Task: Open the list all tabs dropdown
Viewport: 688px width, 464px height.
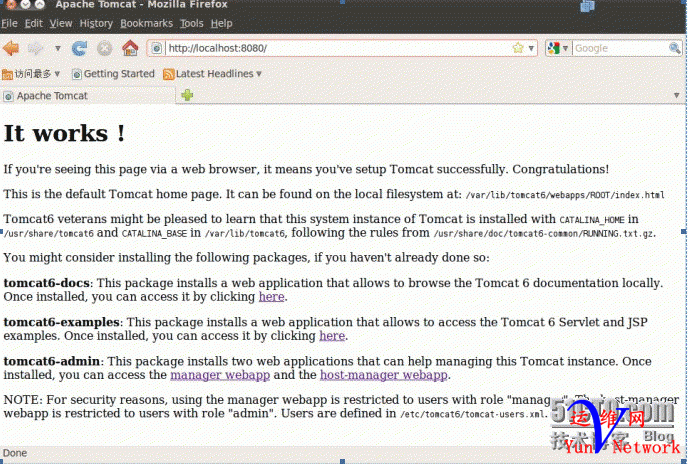Action: (676, 95)
